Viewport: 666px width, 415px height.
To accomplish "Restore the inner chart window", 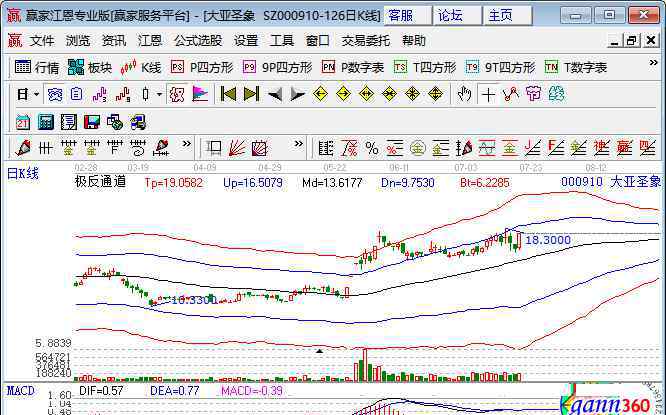I will 632,41.
